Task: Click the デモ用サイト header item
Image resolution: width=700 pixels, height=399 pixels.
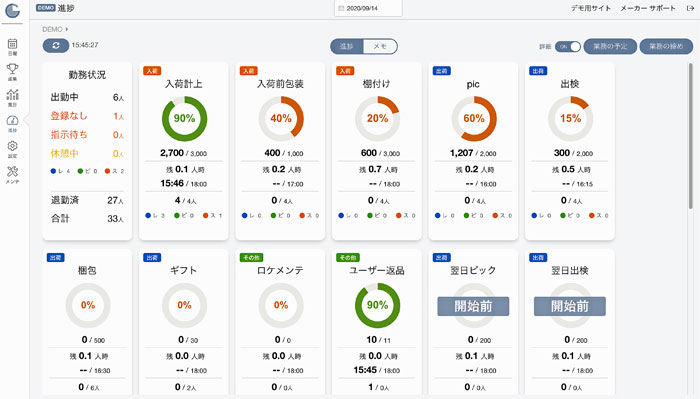Action: [591, 8]
